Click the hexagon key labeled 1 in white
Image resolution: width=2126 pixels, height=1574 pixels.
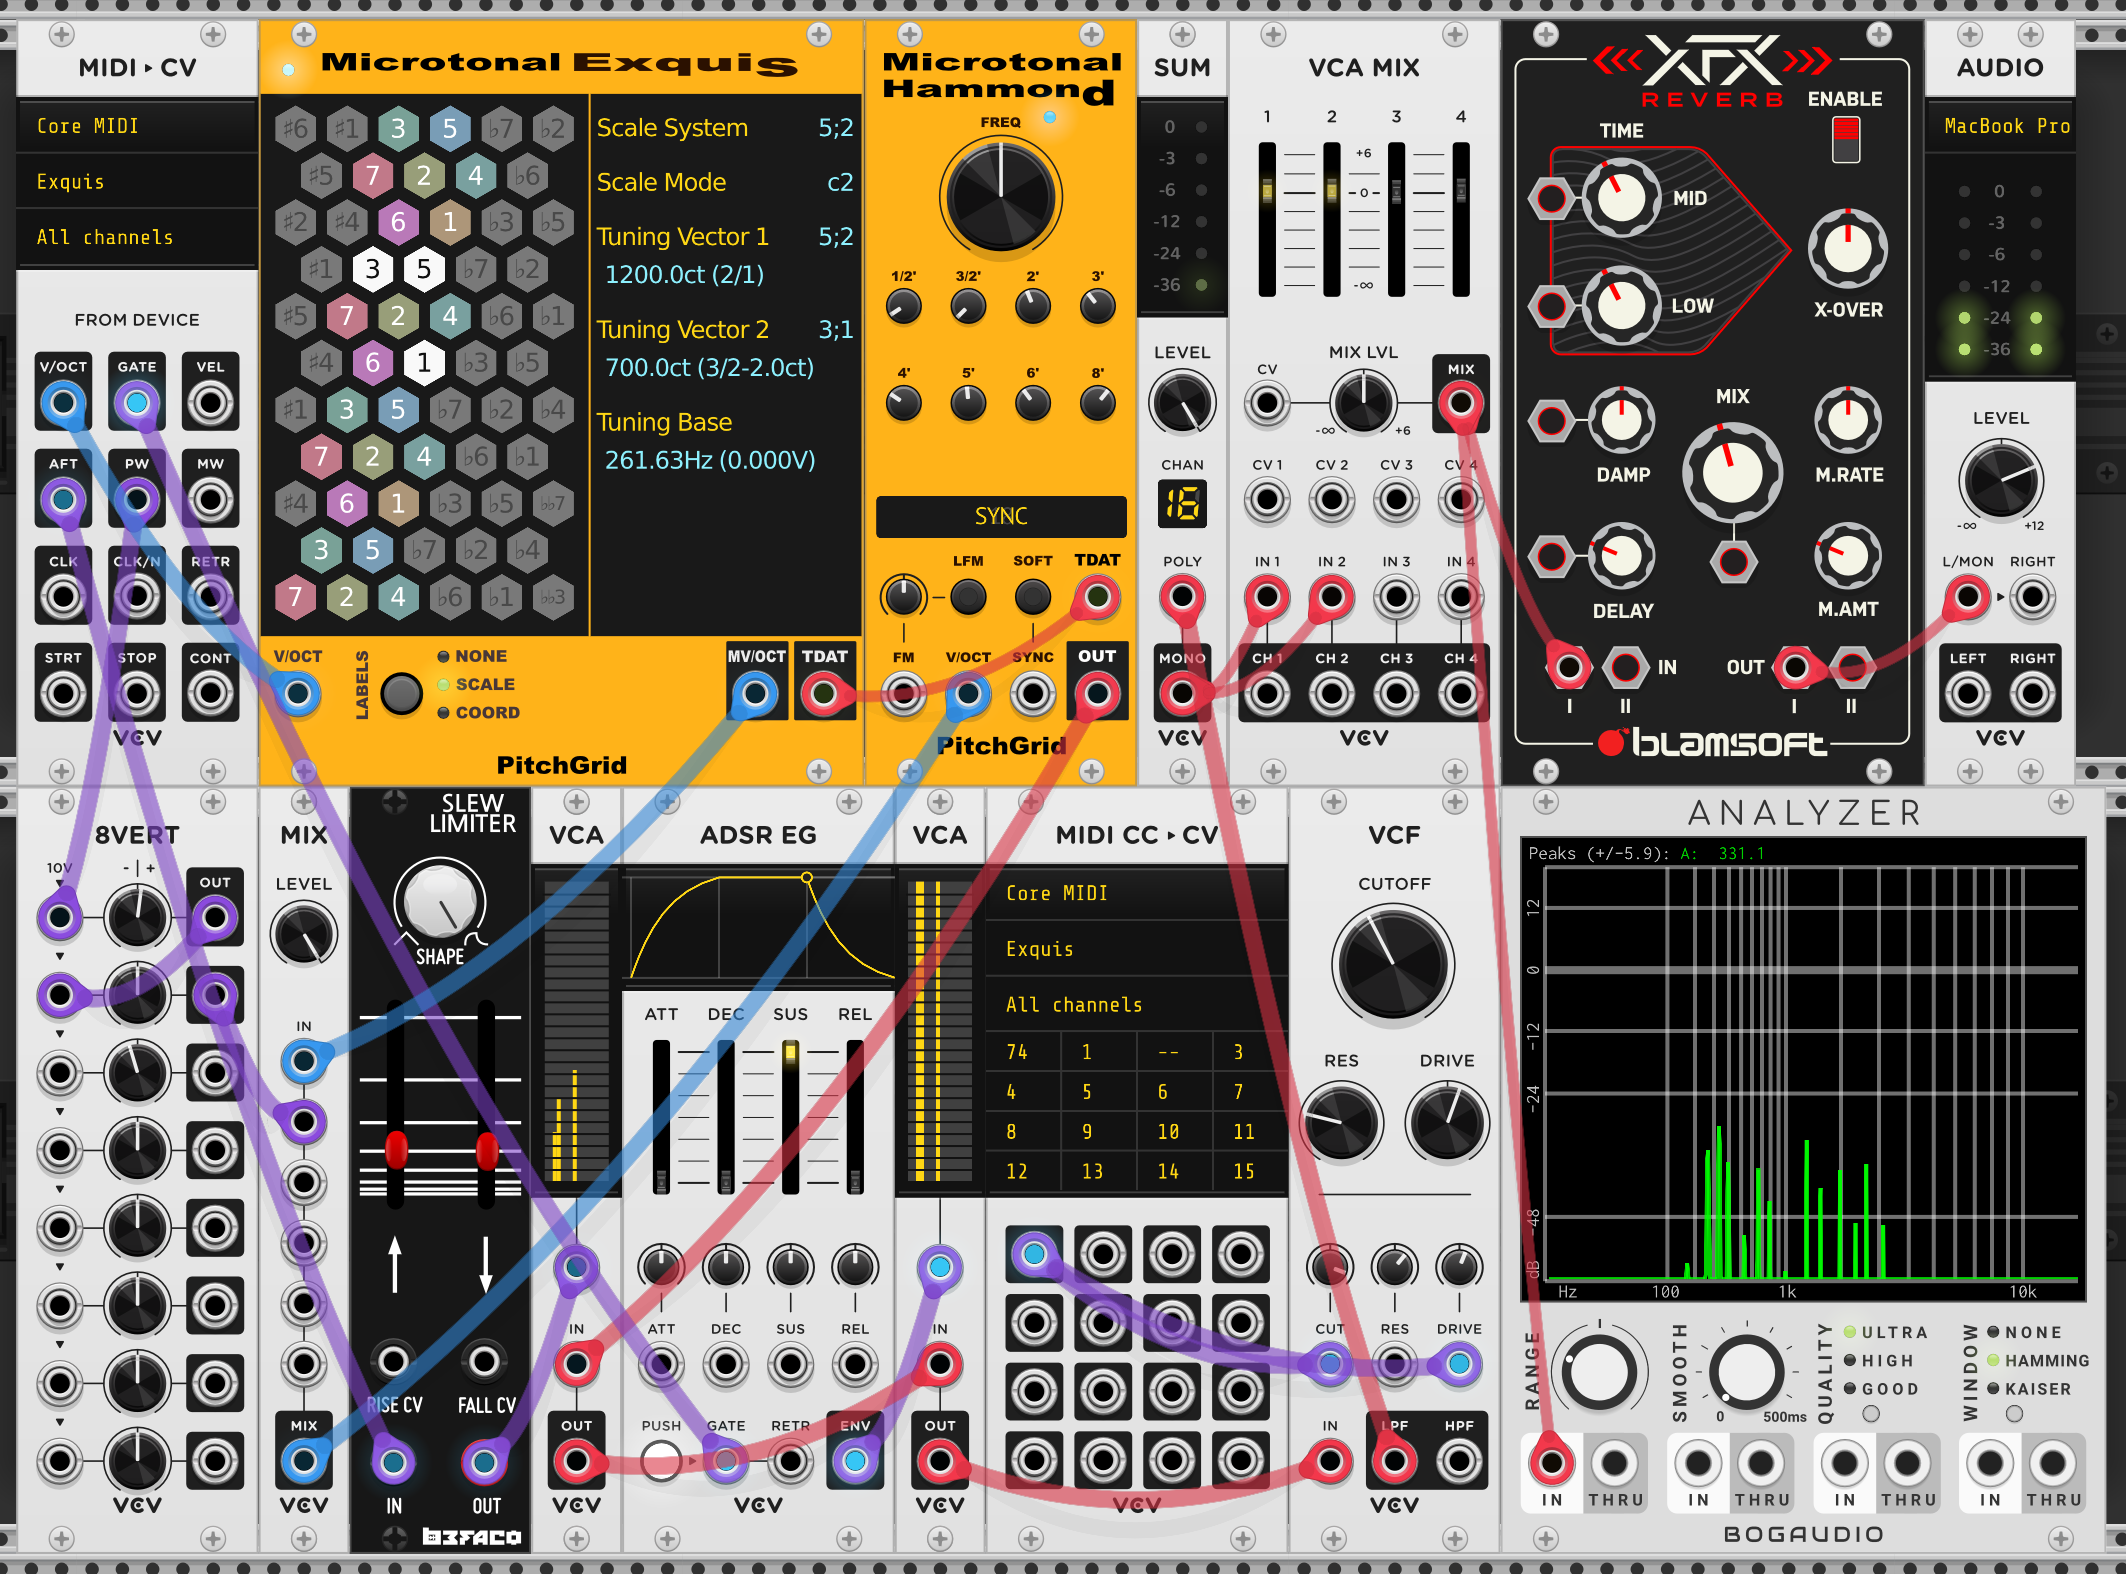pyautogui.click(x=424, y=362)
